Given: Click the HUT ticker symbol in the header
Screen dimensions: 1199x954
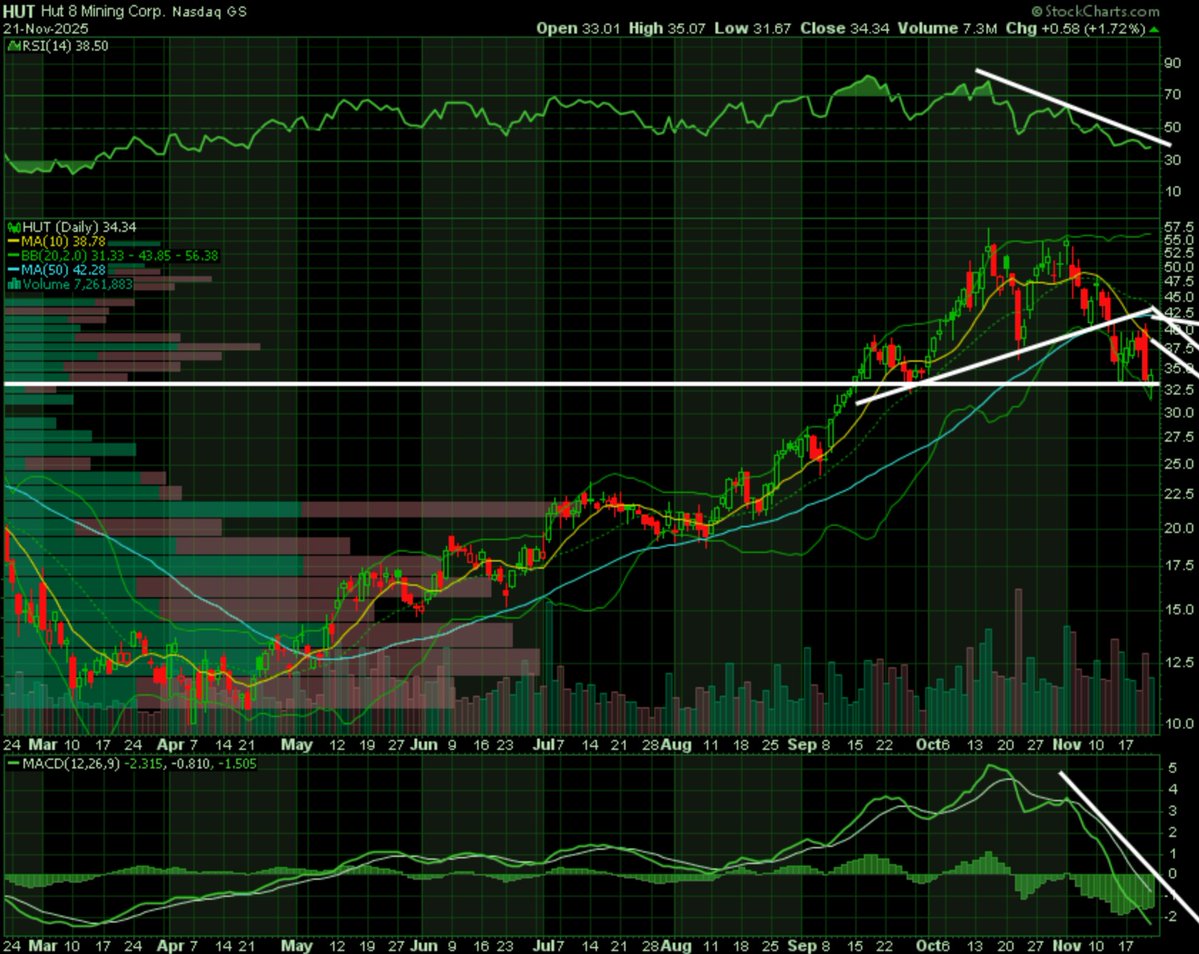Looking at the screenshot, I should 19,11.
